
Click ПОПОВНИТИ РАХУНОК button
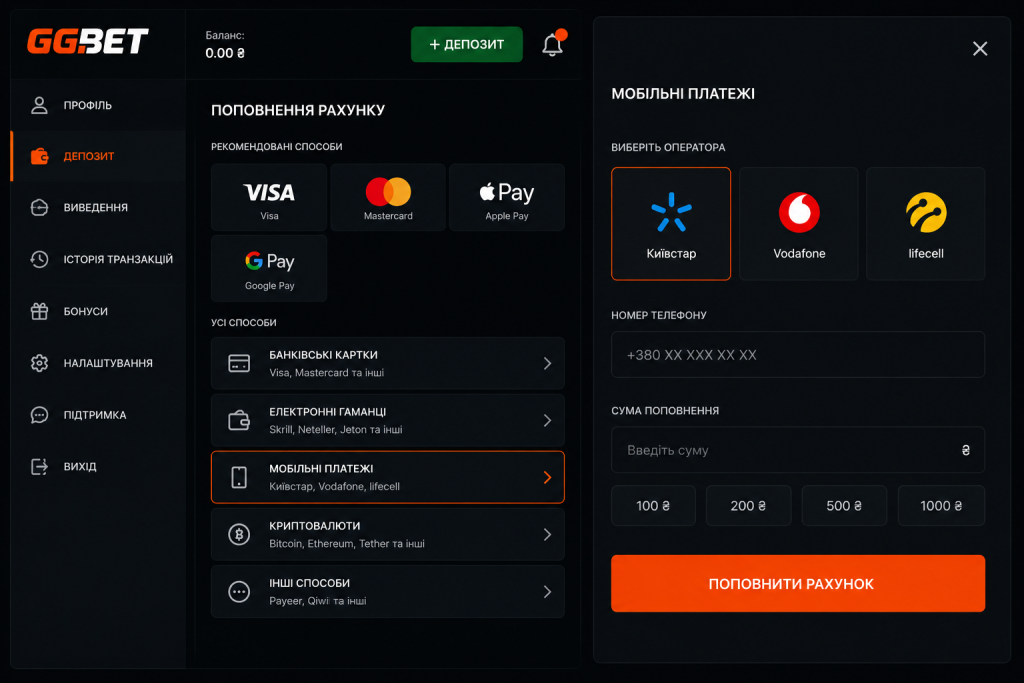[x=798, y=583]
